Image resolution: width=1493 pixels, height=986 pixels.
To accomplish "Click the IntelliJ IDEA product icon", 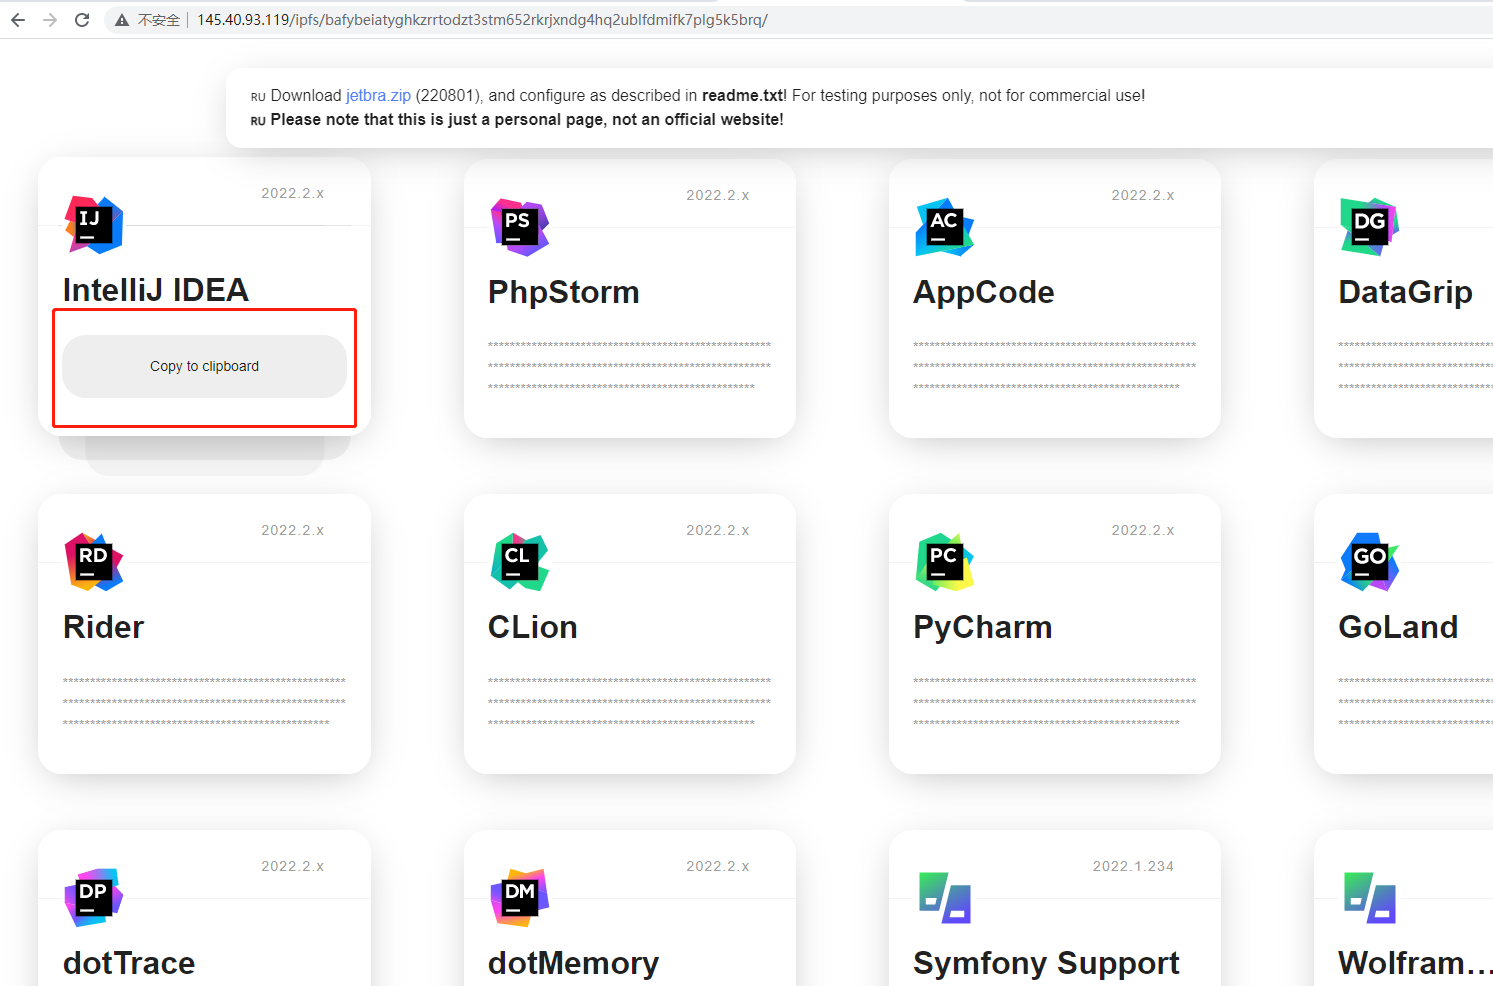I will [94, 225].
